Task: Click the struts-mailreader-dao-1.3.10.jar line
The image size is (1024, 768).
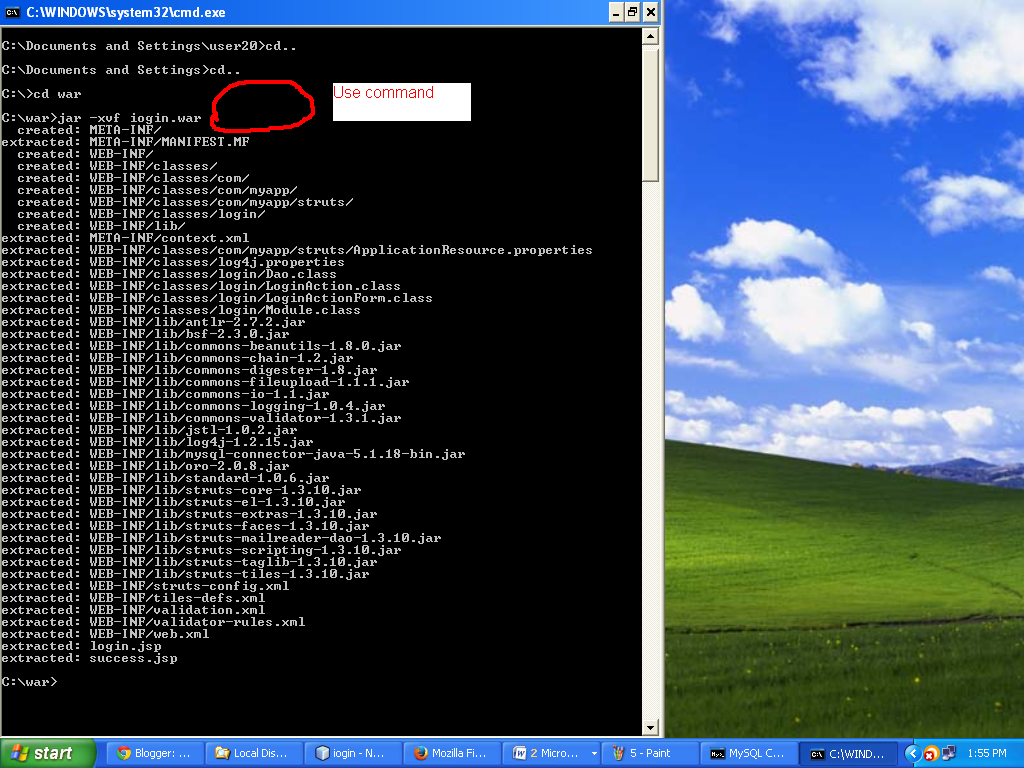Action: 221,538
